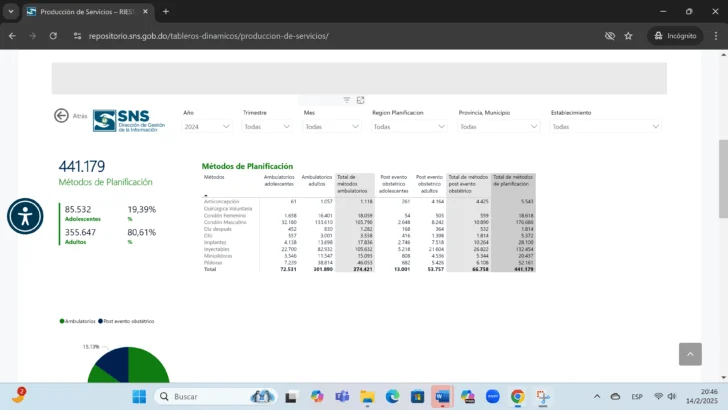This screenshot has height=410, width=728.
Task: Bookmark the page with the star icon
Action: (628, 35)
